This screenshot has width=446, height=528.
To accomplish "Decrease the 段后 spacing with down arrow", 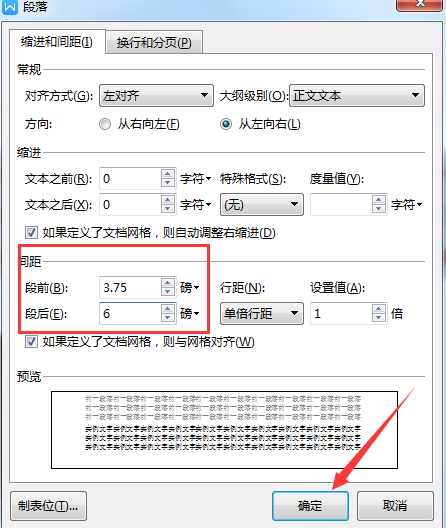I will point(168,318).
